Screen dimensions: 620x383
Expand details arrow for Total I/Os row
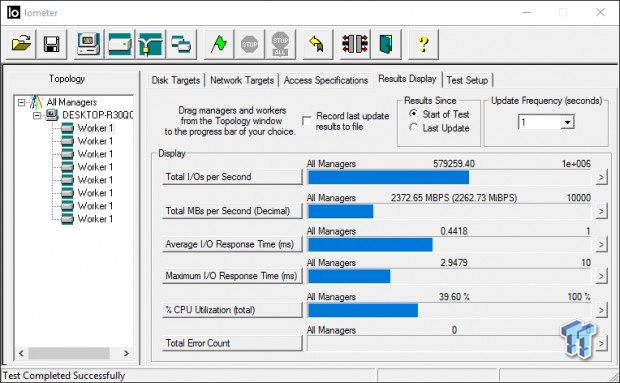601,177
